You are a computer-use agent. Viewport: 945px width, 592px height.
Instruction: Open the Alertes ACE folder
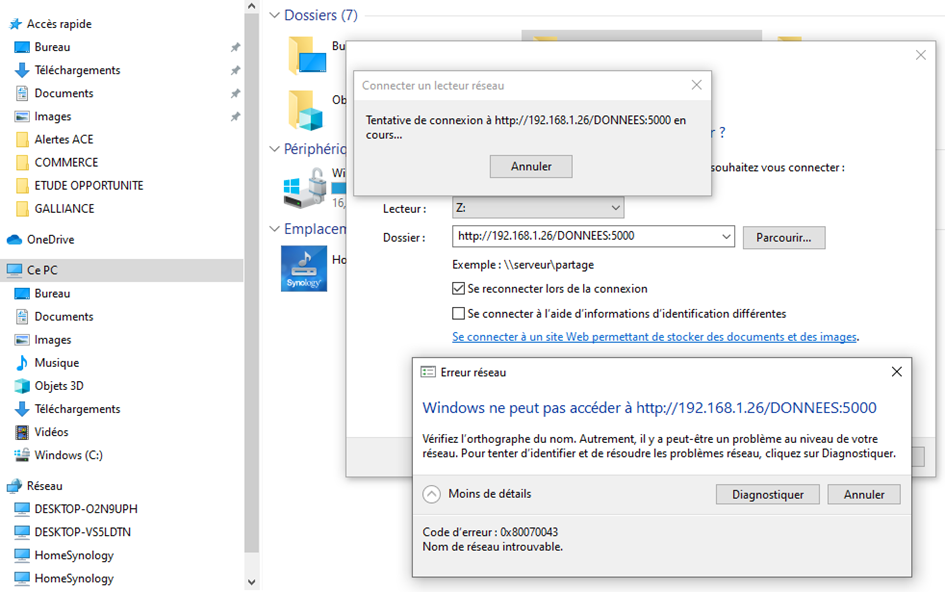tap(63, 139)
